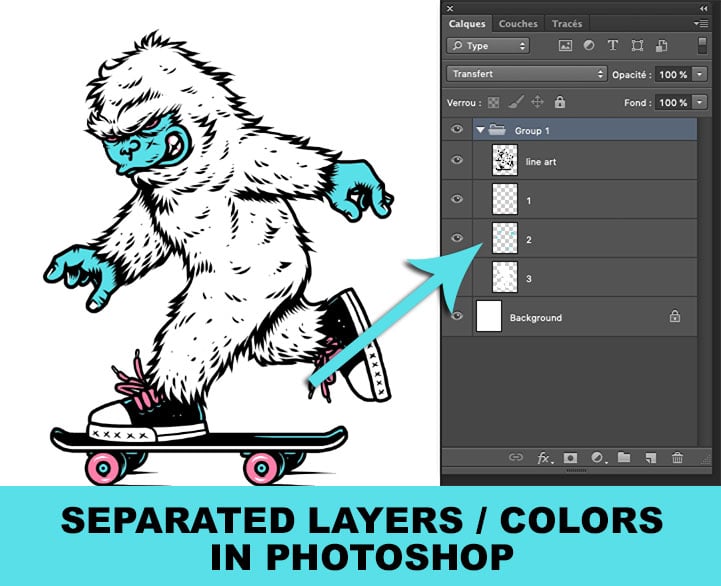Viewport: 721px width, 586px height.
Task: Select the Background layer white thumbnail
Action: point(489,316)
